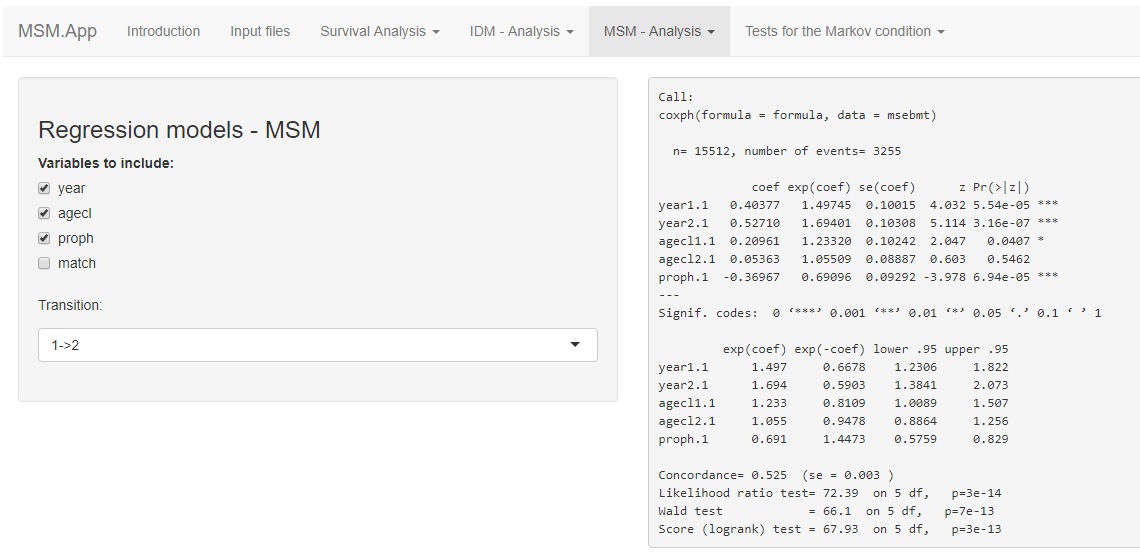Open the Tests for the Markov condition menu

point(837,31)
